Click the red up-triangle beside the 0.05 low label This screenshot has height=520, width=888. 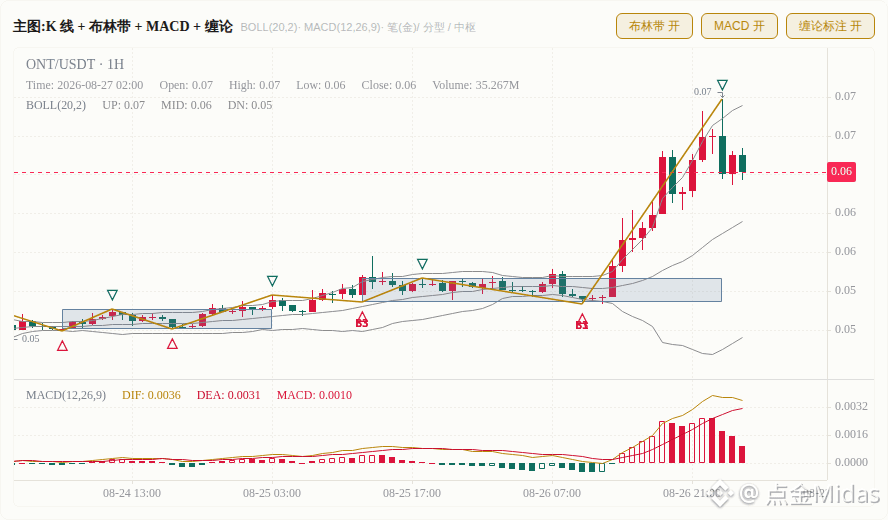click(x=62, y=346)
